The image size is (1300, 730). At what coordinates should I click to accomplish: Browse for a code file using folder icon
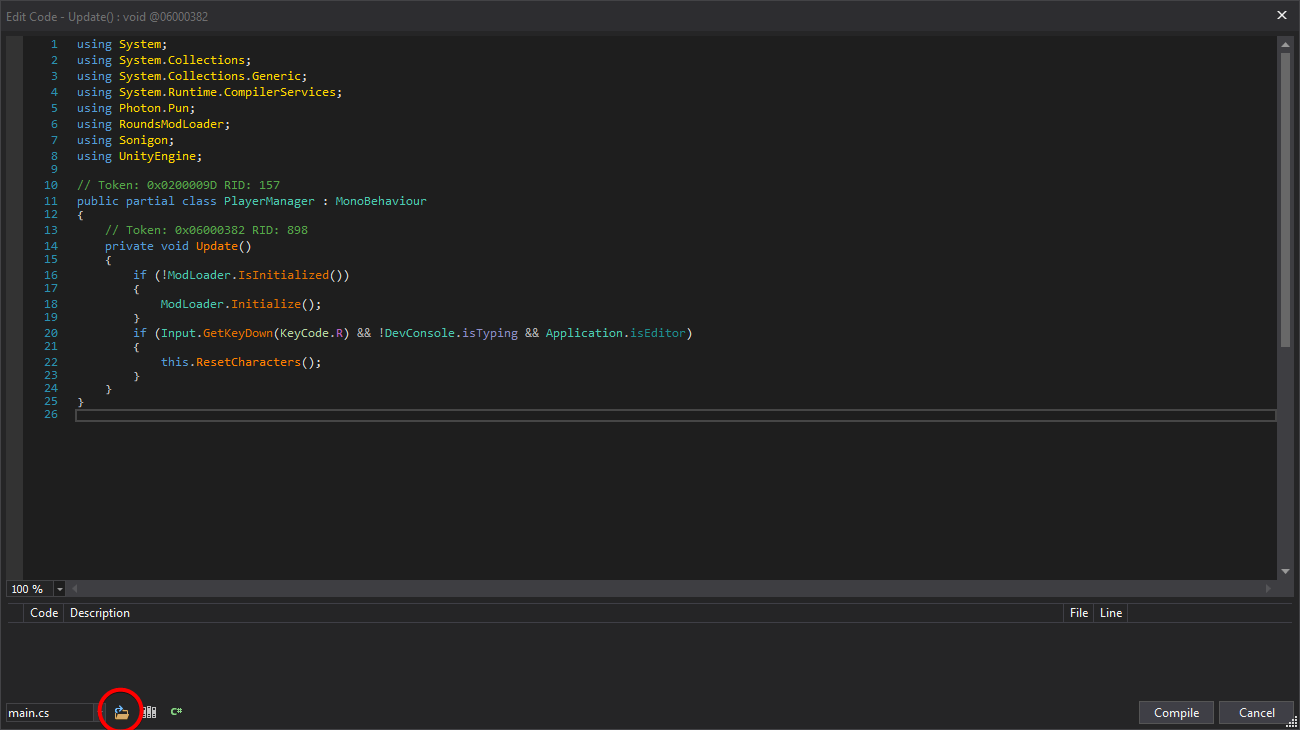tap(120, 711)
